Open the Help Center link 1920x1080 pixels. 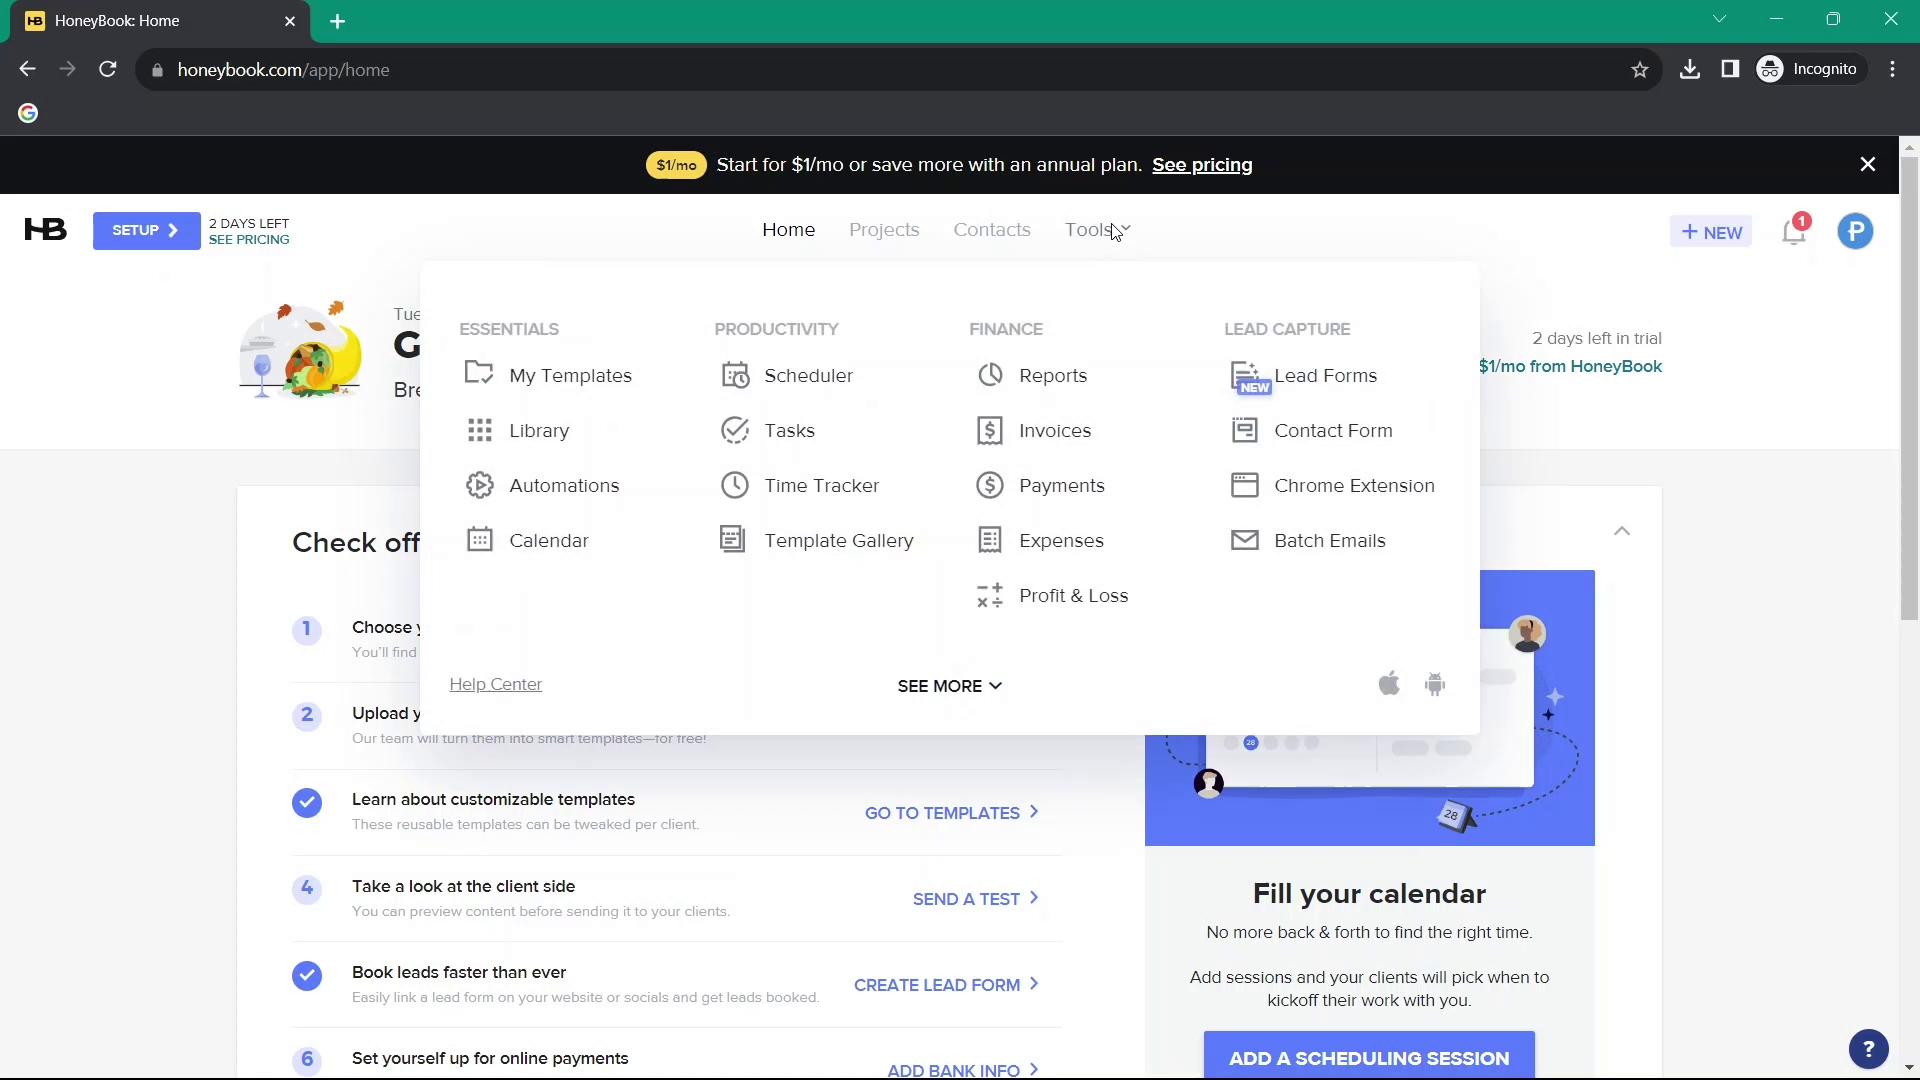tap(497, 683)
